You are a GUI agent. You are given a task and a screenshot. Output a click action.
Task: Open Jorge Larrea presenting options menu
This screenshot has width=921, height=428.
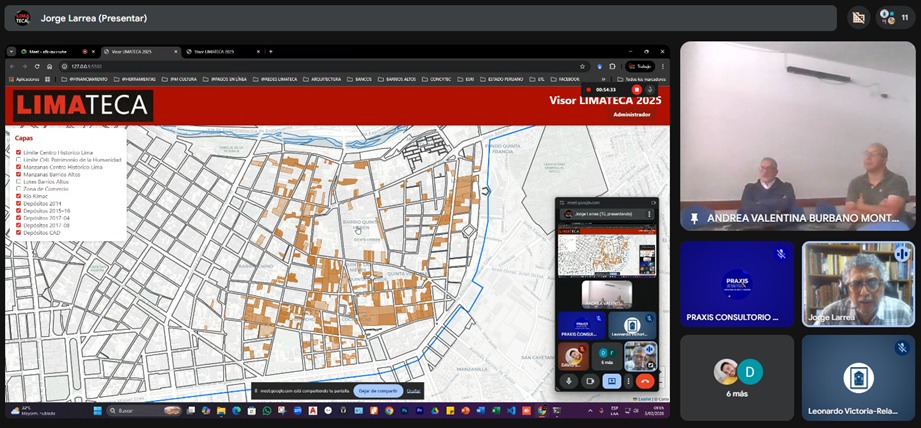[x=649, y=214]
